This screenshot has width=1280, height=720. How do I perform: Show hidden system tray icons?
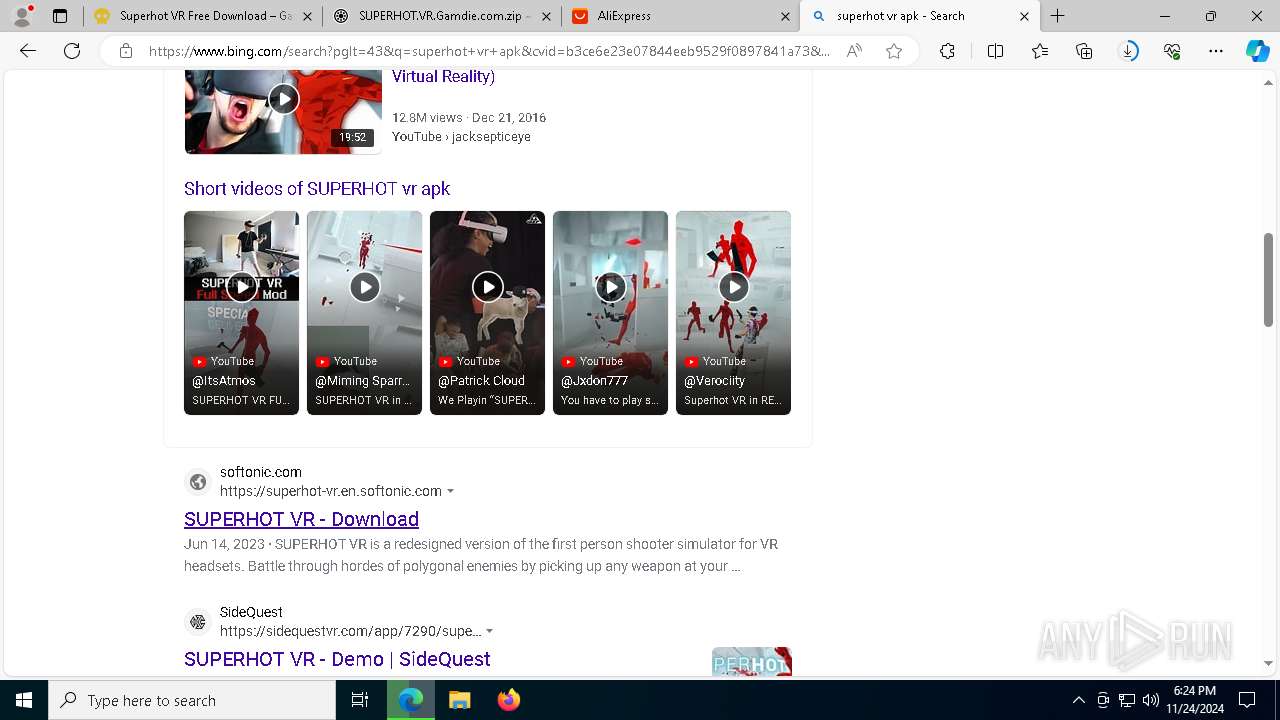click(x=1078, y=700)
